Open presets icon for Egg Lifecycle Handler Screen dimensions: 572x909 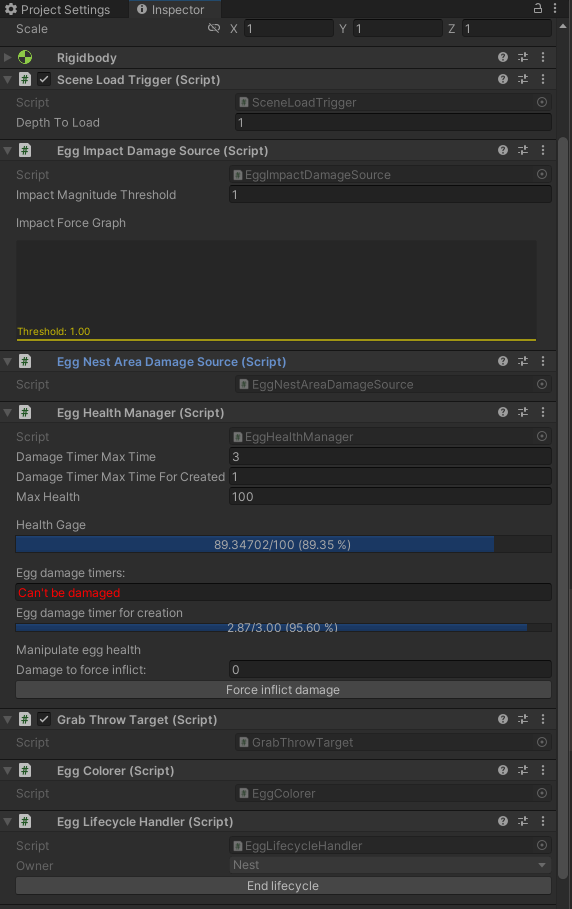[x=523, y=821]
